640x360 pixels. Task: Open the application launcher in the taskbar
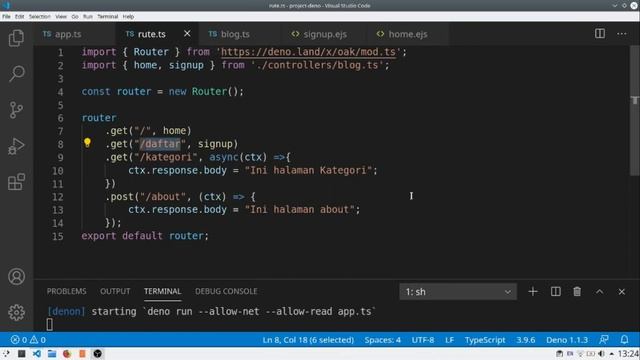pos(6,353)
